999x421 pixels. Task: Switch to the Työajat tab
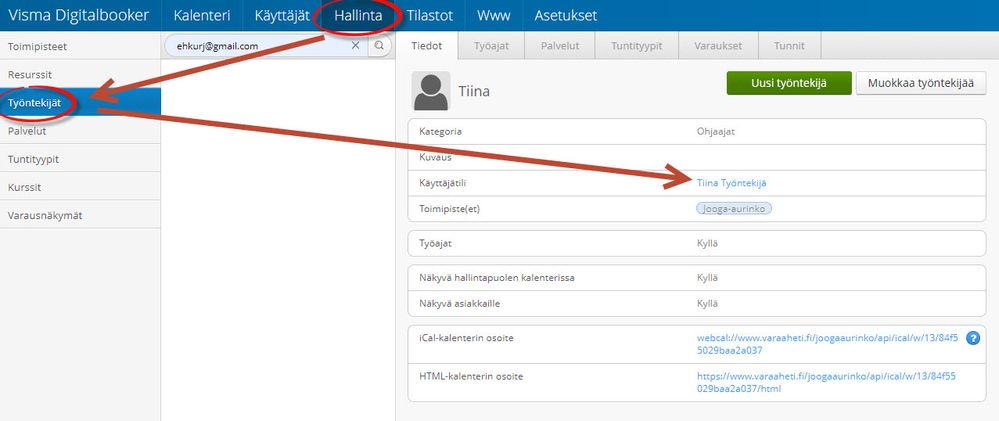pyautogui.click(x=491, y=46)
